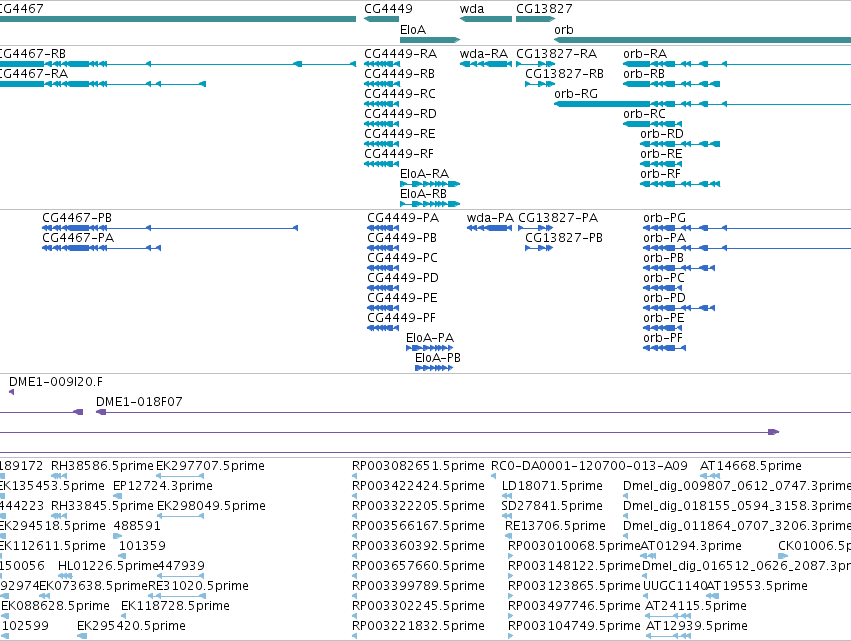Pick transcript CG4449-RD
The image size is (851, 641).
tap(382, 124)
